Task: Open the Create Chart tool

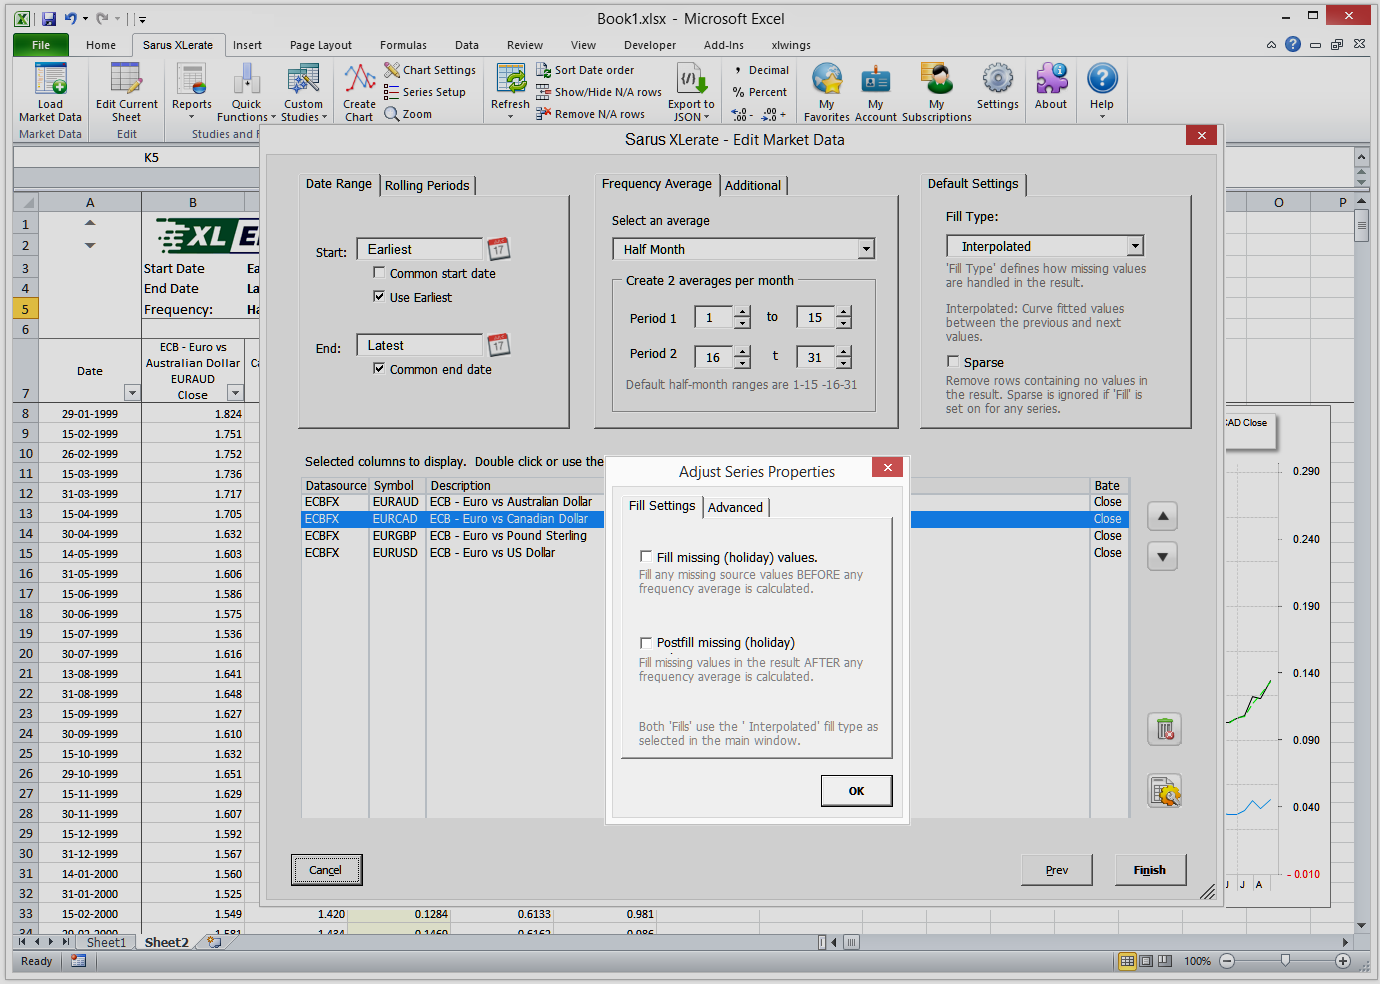Action: (359, 80)
